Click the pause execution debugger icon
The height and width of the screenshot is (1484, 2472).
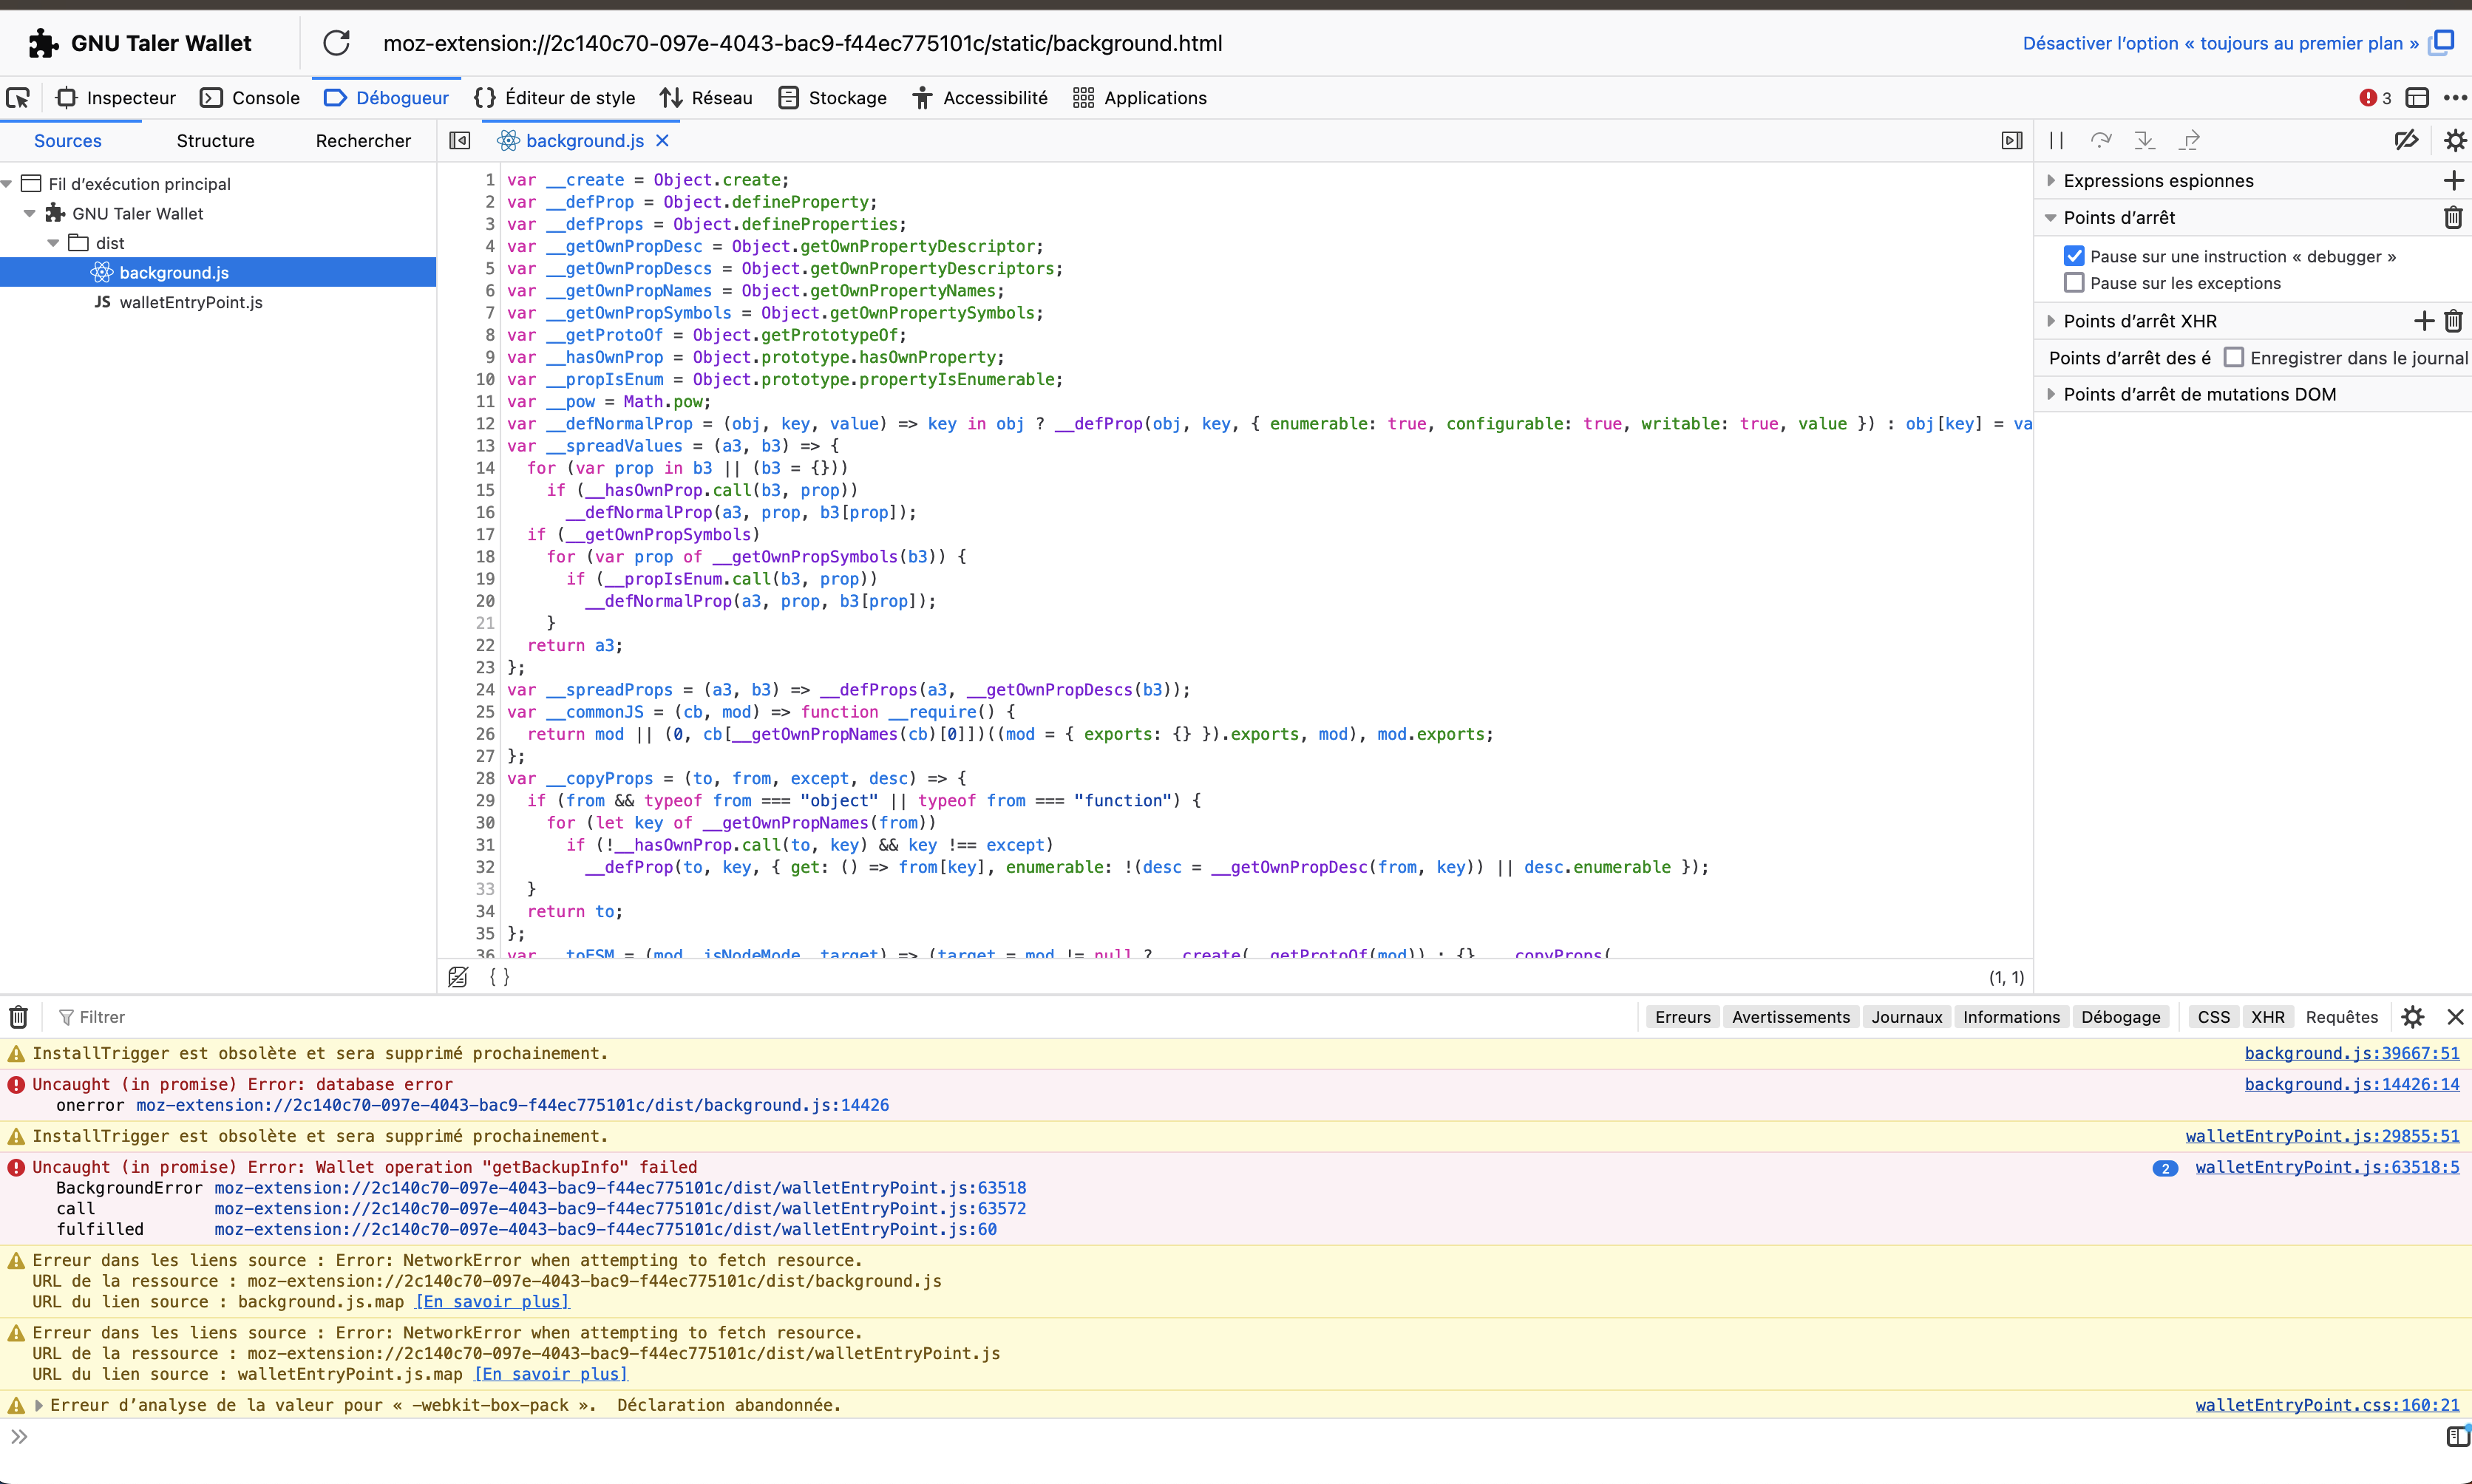click(2056, 141)
